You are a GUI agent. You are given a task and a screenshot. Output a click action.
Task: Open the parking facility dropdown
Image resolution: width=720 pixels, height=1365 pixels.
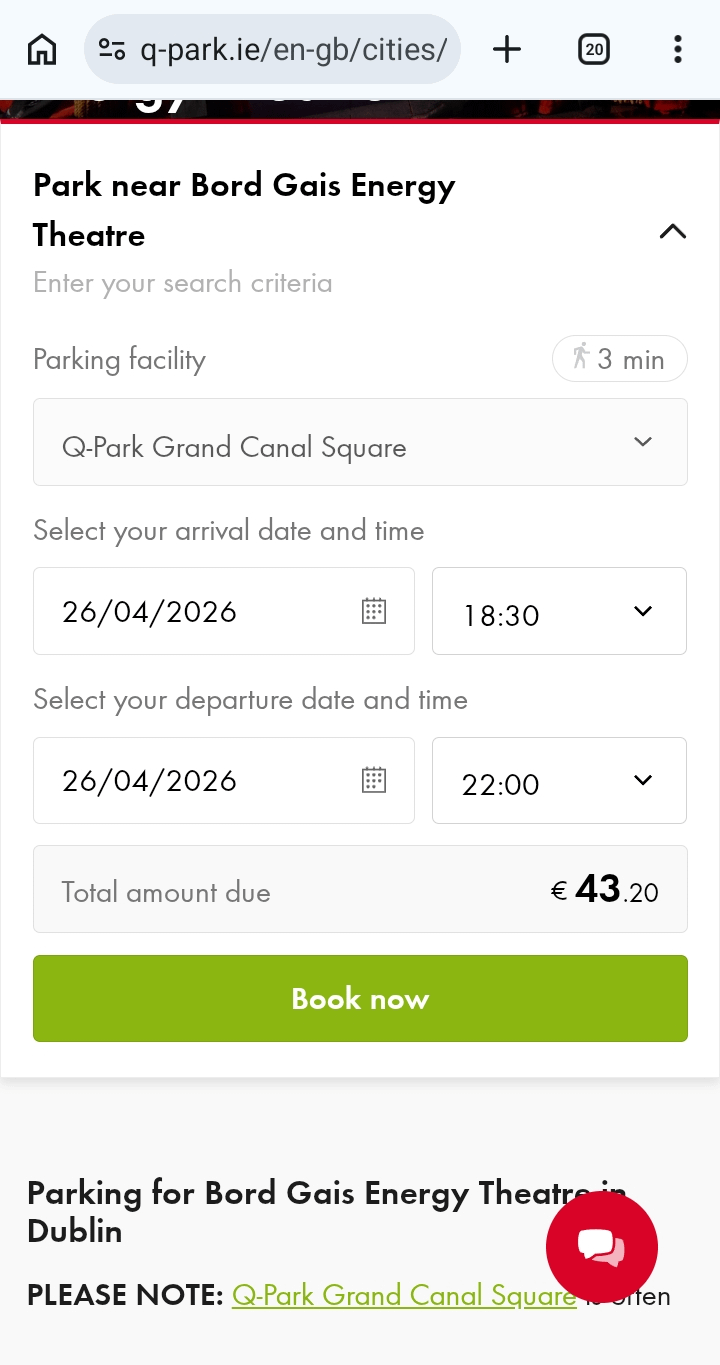click(x=360, y=443)
